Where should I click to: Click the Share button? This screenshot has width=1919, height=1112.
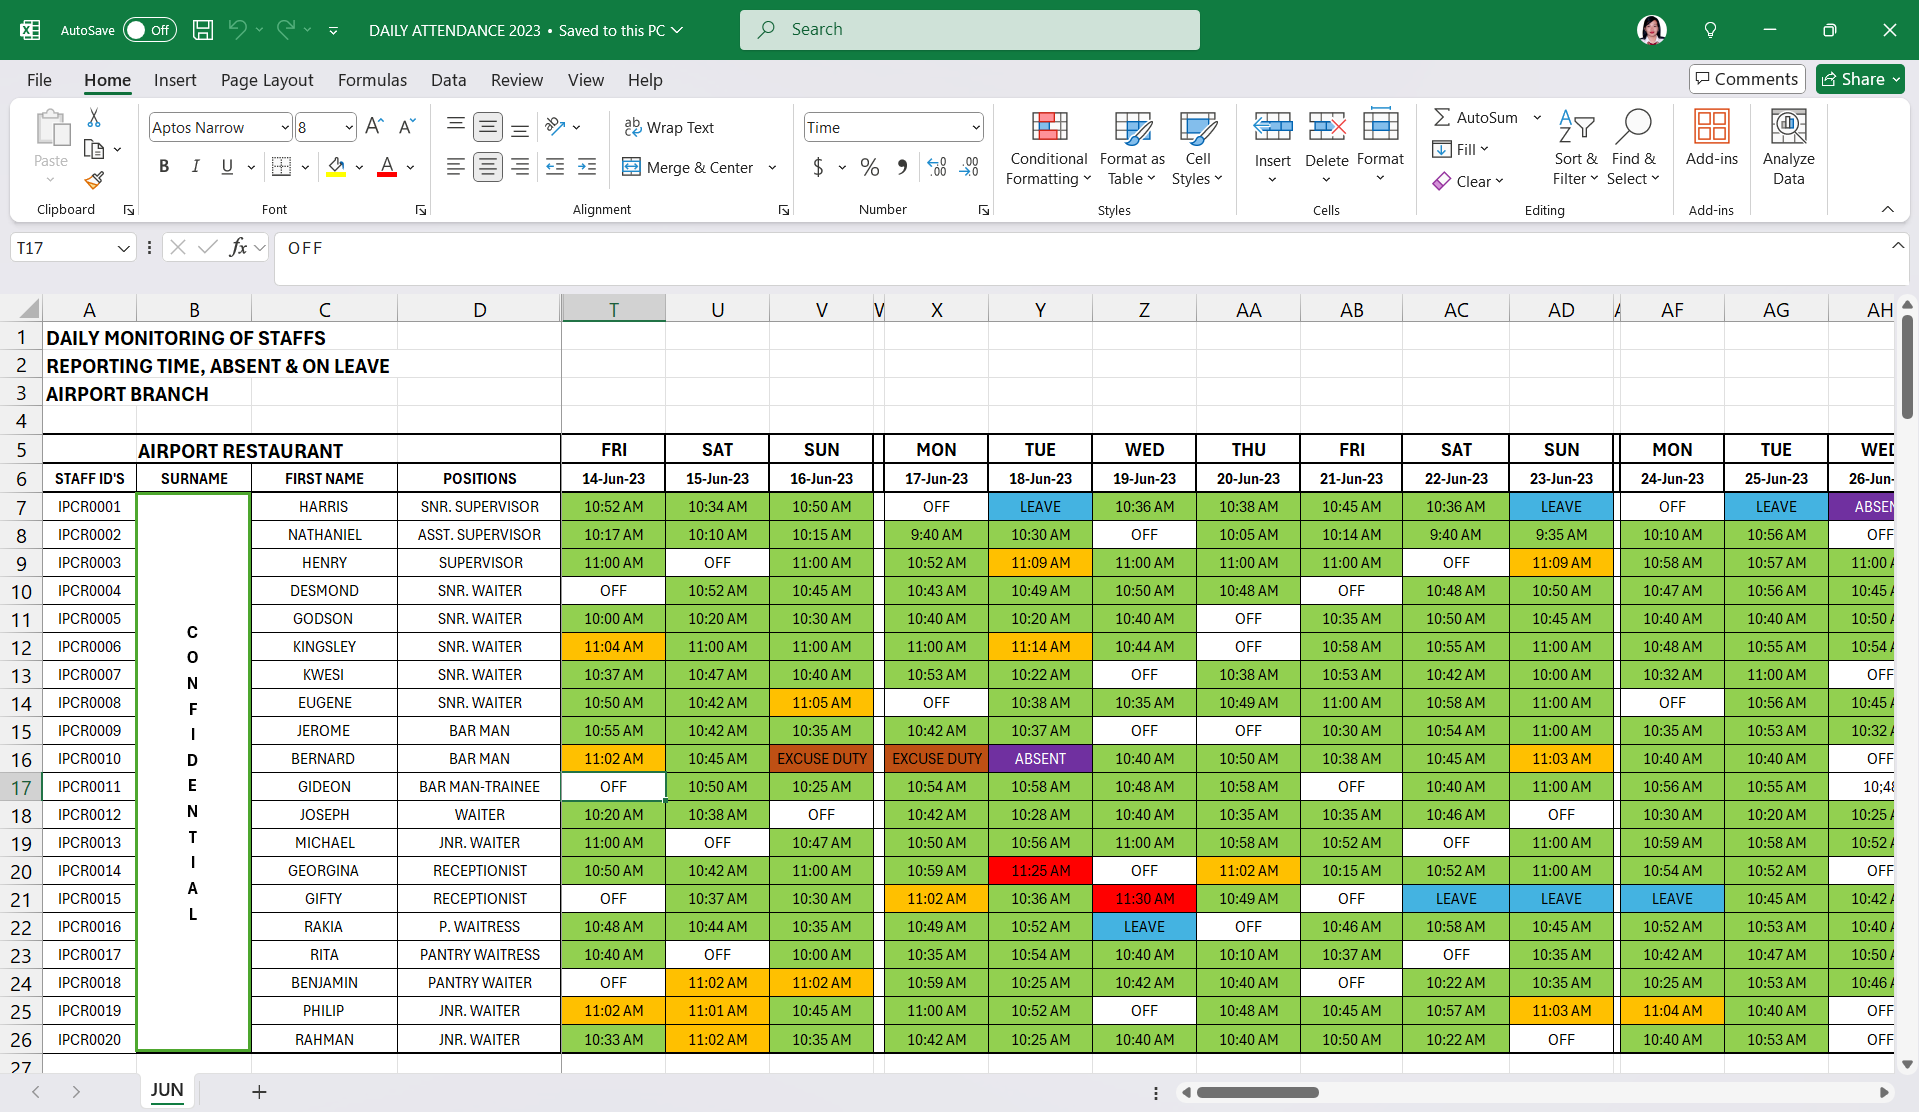[1859, 79]
